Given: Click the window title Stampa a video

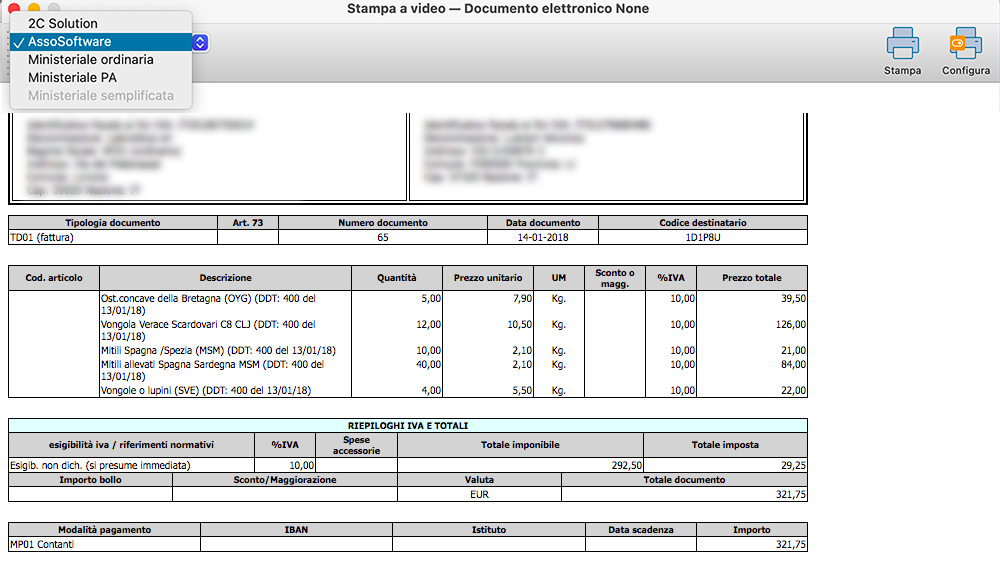Looking at the screenshot, I should point(497,9).
